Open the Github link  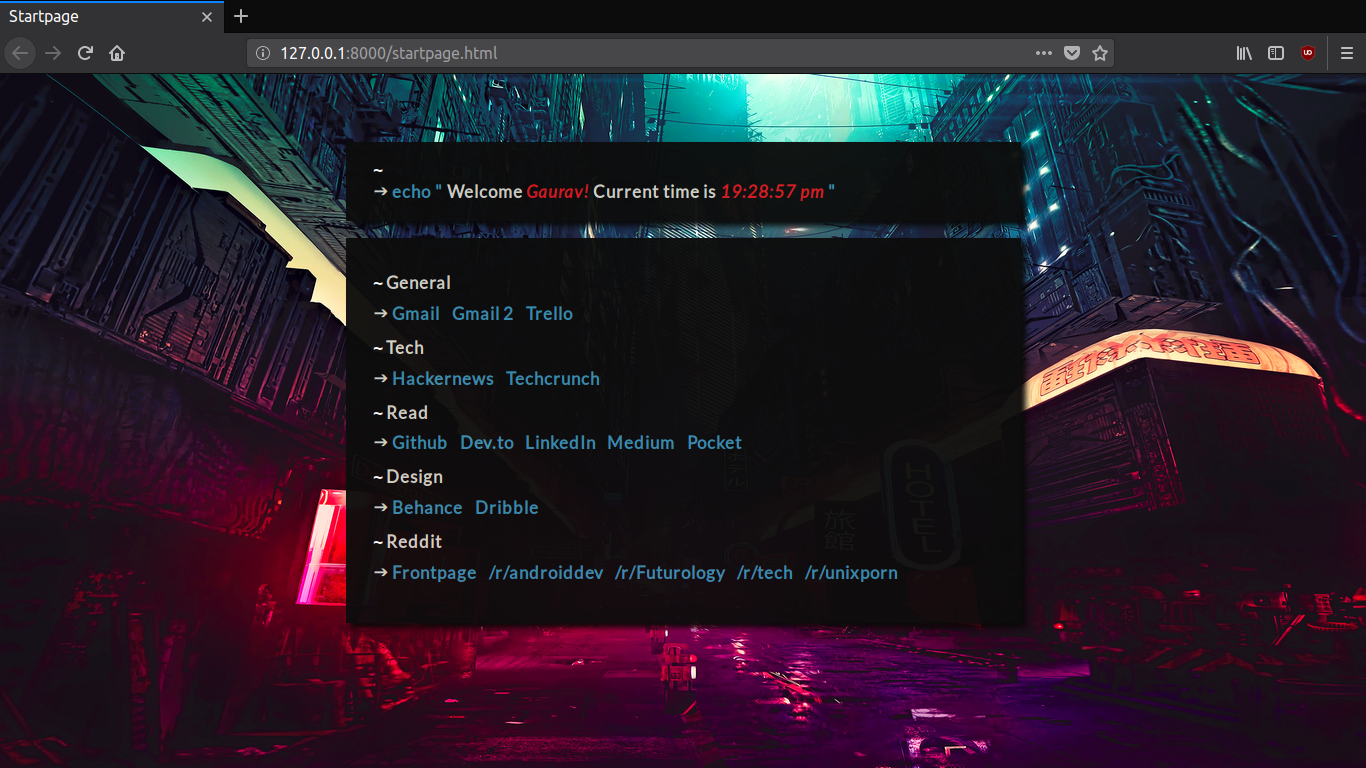click(420, 443)
